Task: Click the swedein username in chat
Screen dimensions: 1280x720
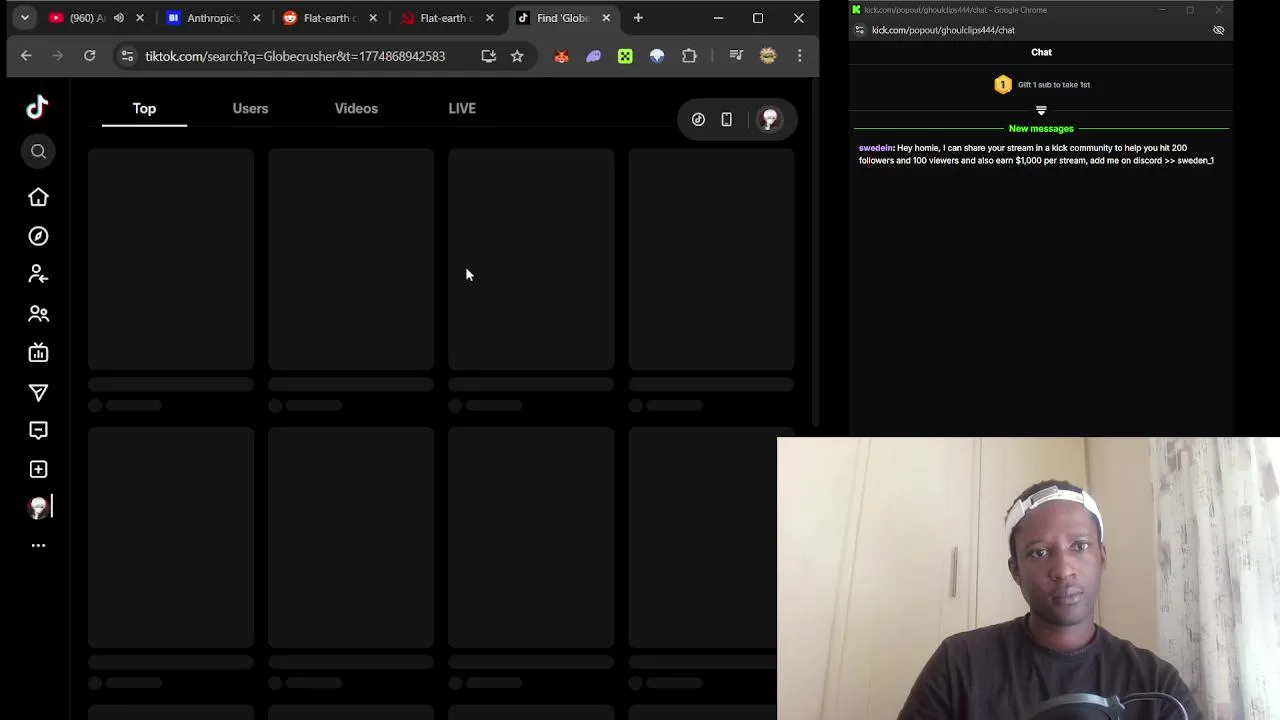Action: coord(876,148)
